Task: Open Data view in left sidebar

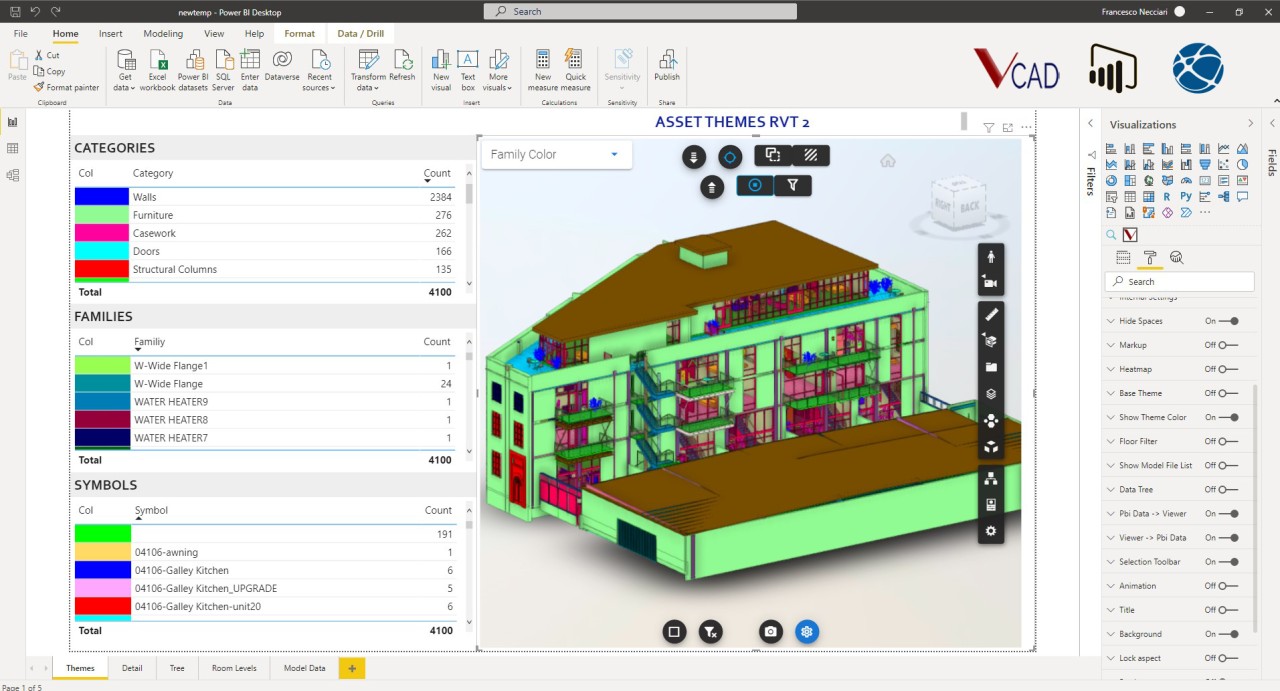Action: [13, 148]
